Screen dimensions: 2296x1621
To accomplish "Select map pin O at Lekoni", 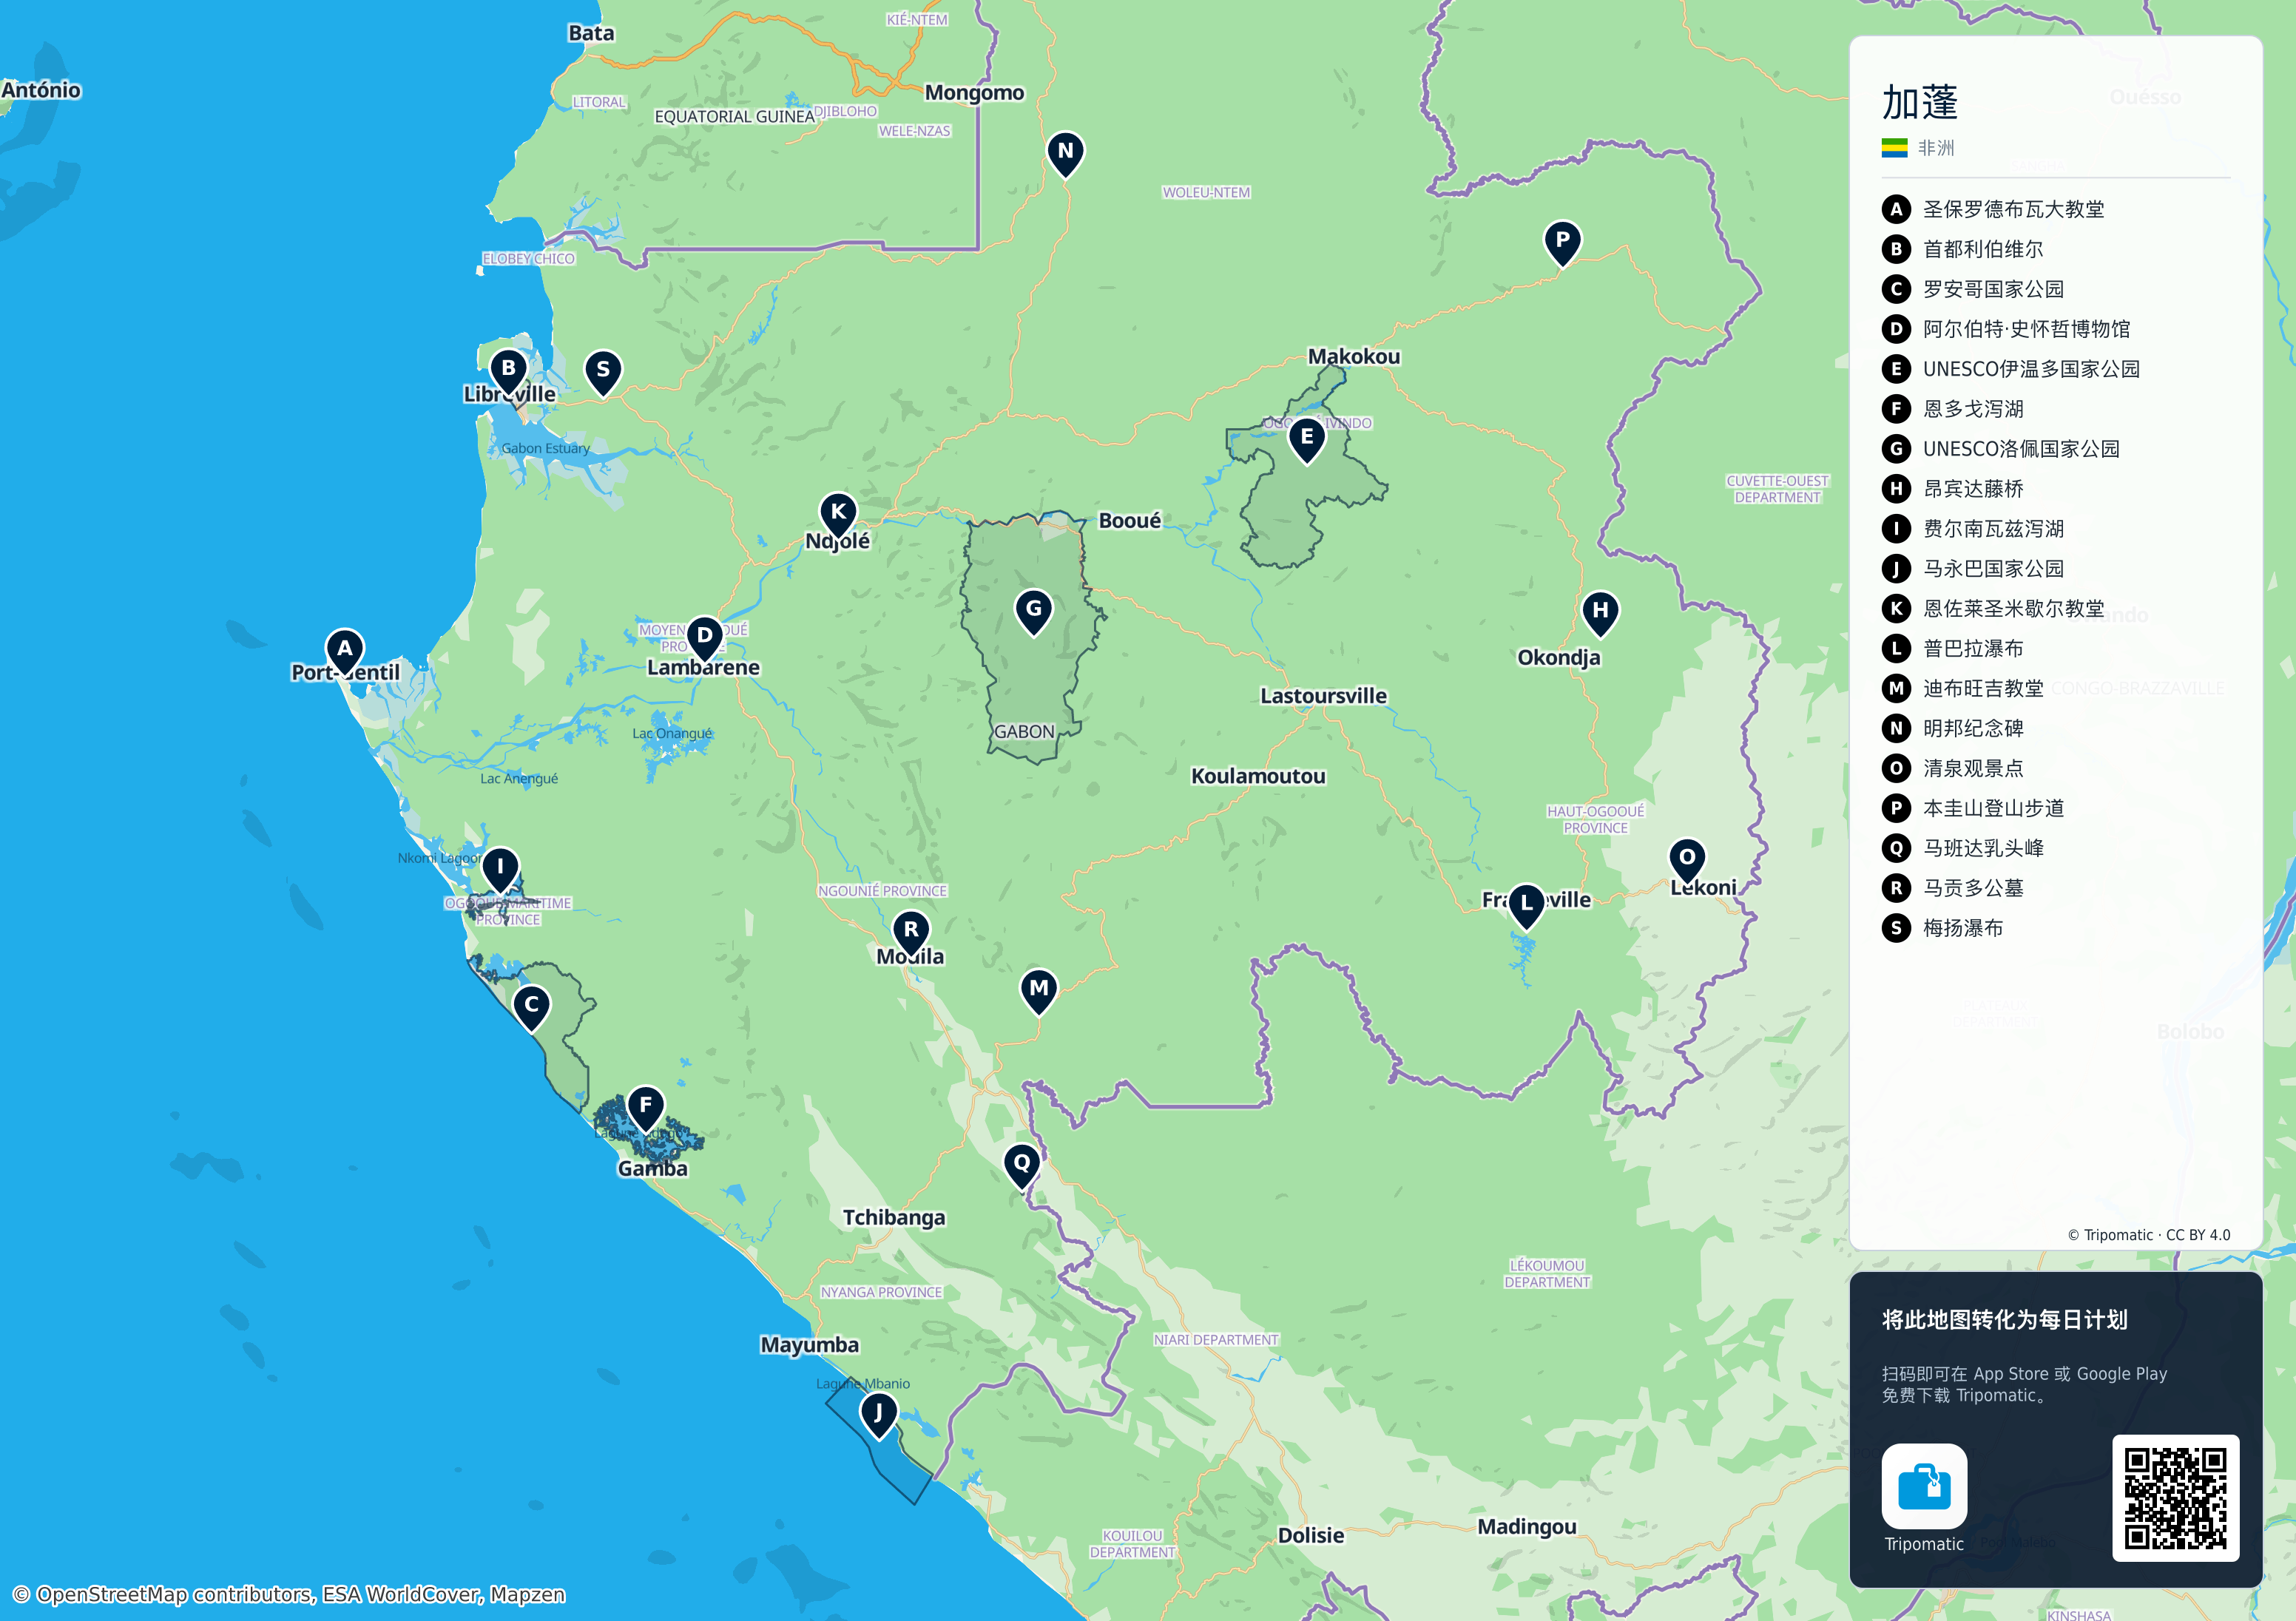I will pos(1687,861).
